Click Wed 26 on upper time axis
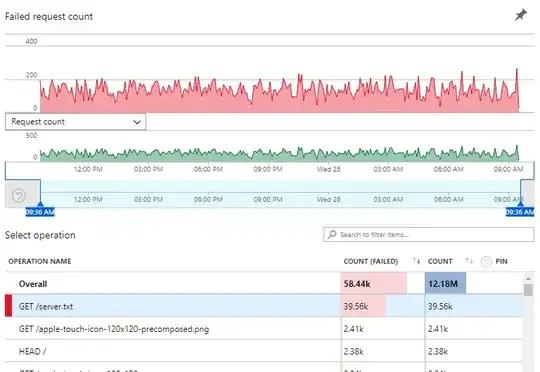540x372 pixels. point(329,169)
